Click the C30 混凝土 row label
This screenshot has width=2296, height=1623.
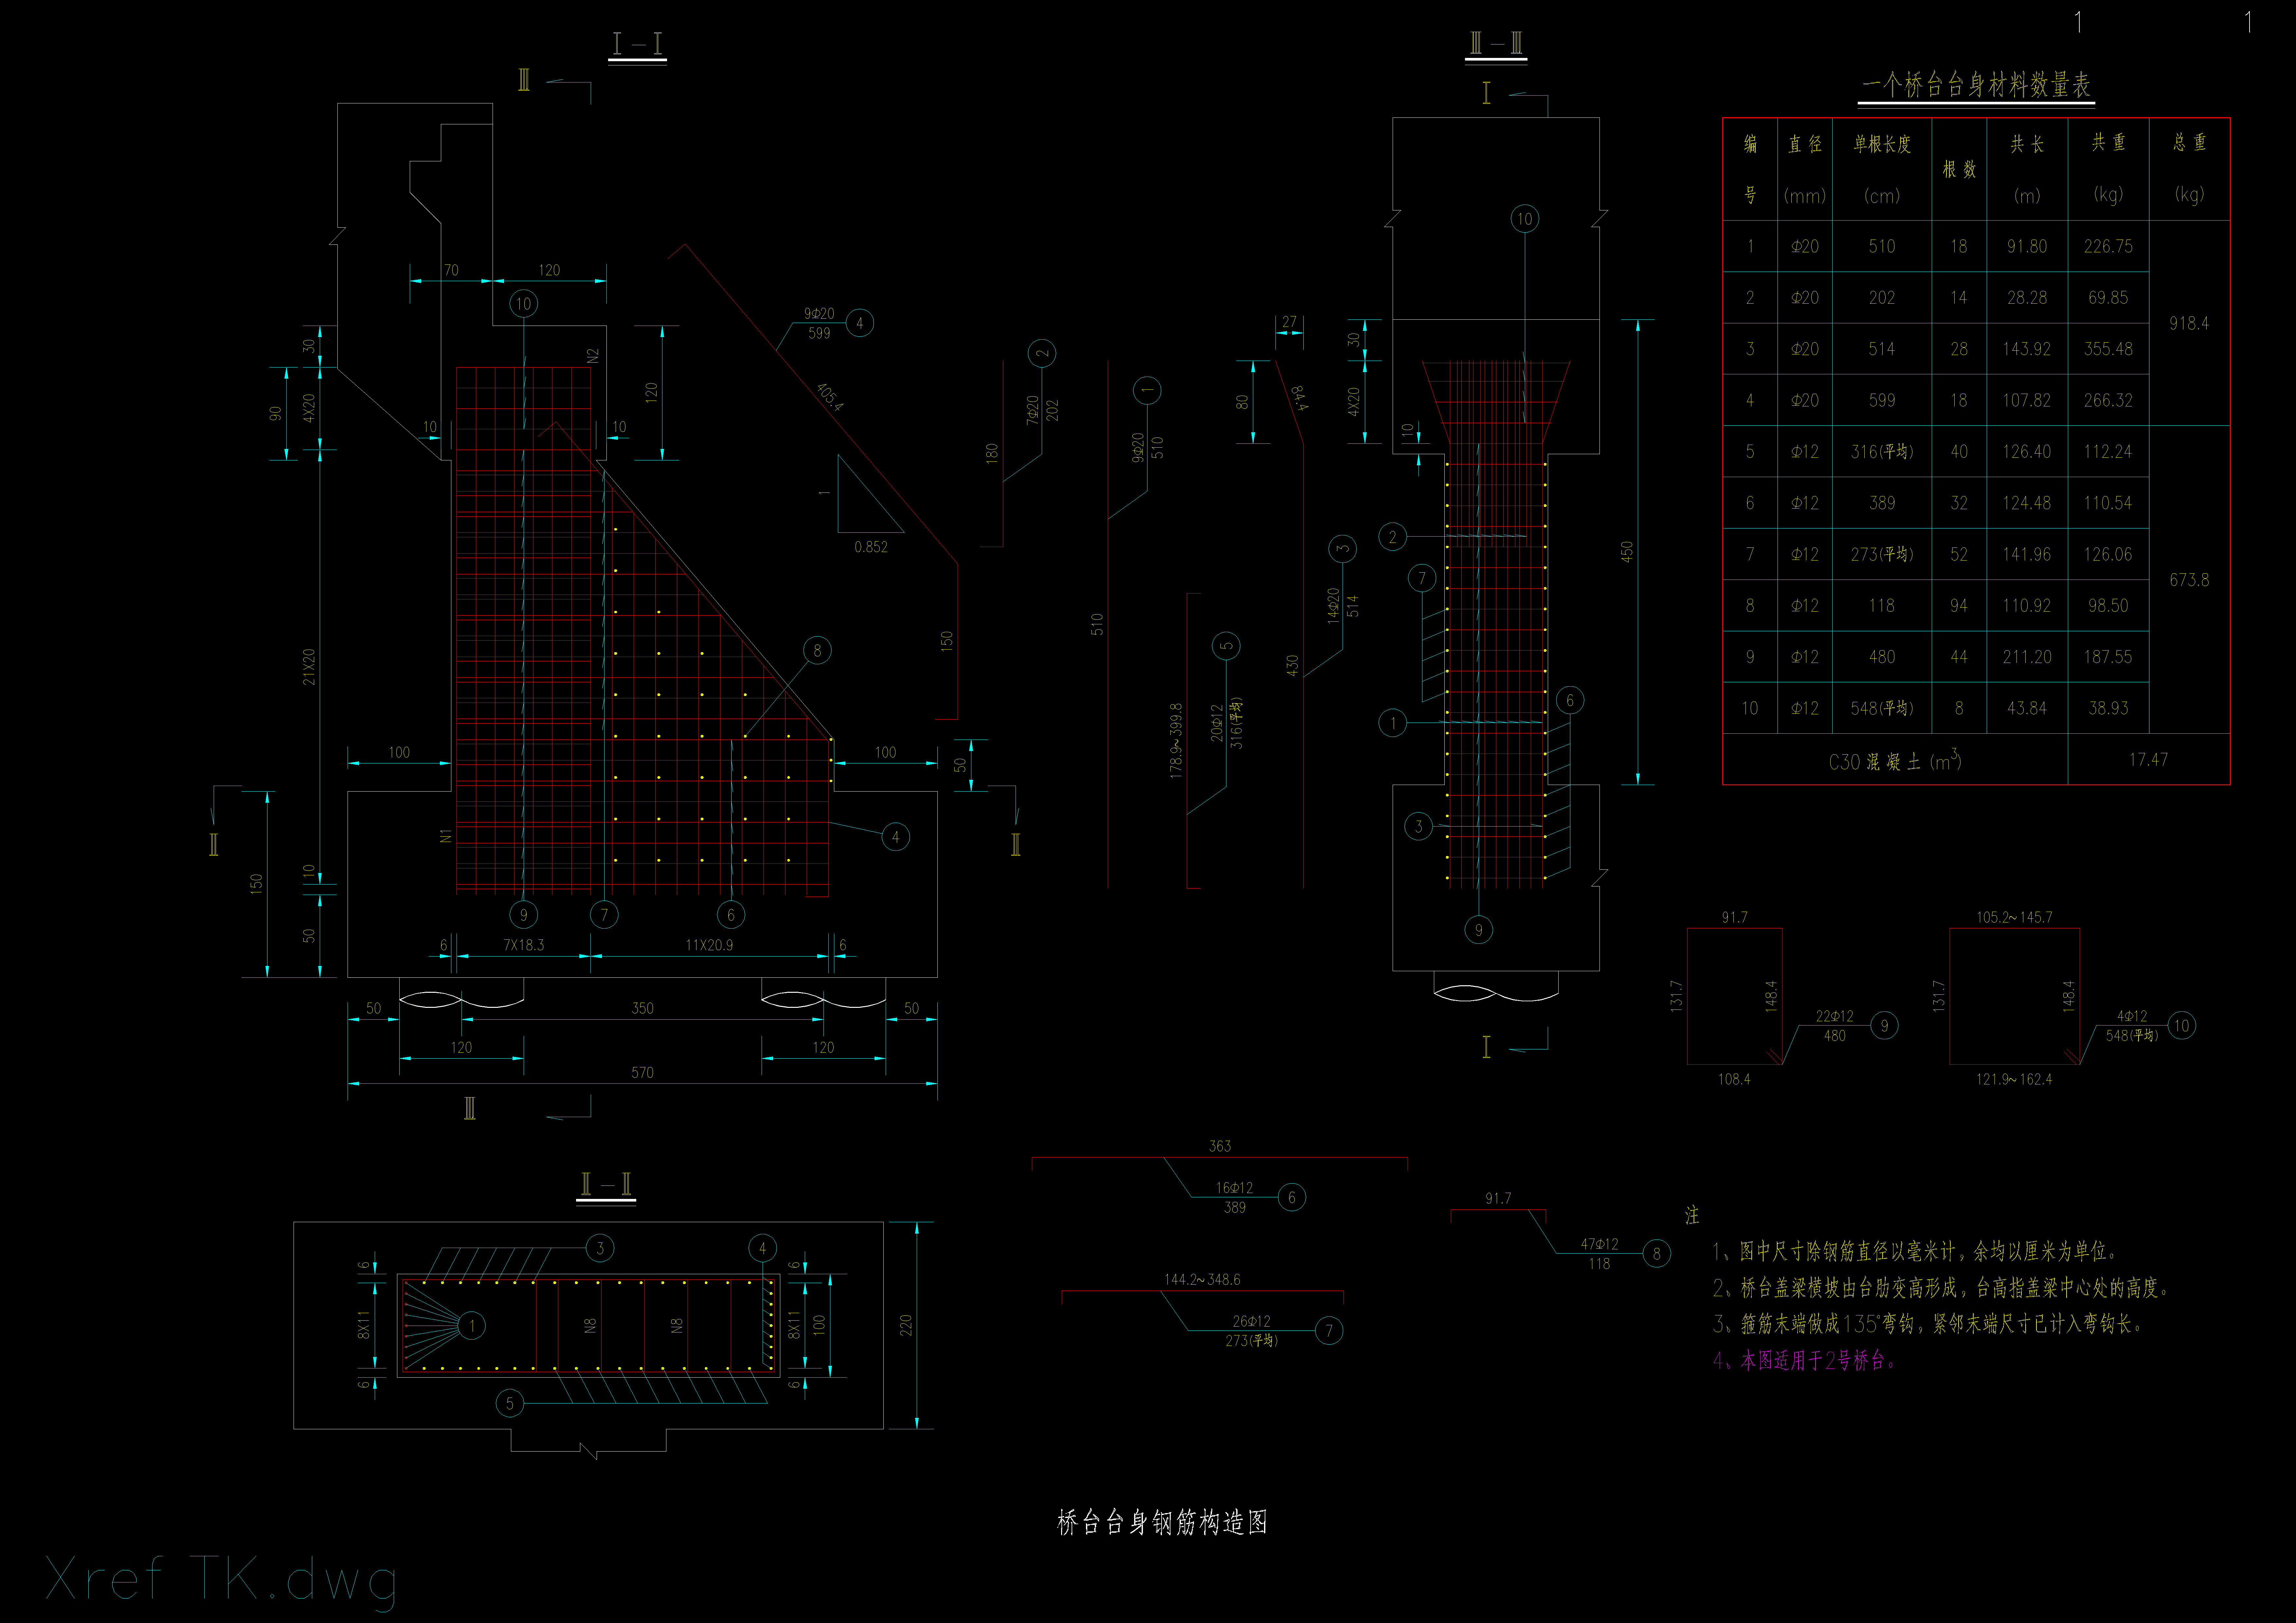click(1895, 761)
